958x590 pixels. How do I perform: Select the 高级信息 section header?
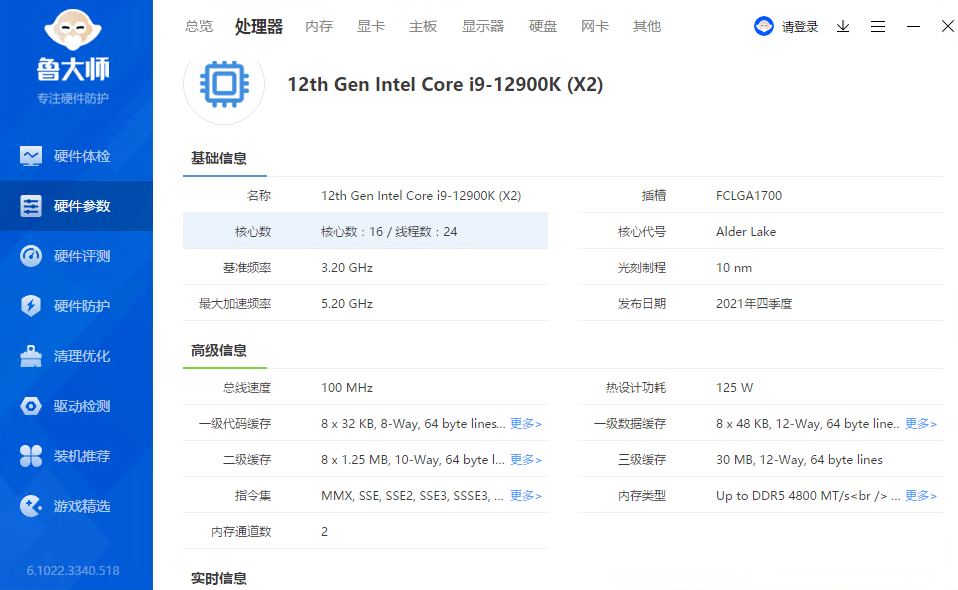tap(219, 351)
